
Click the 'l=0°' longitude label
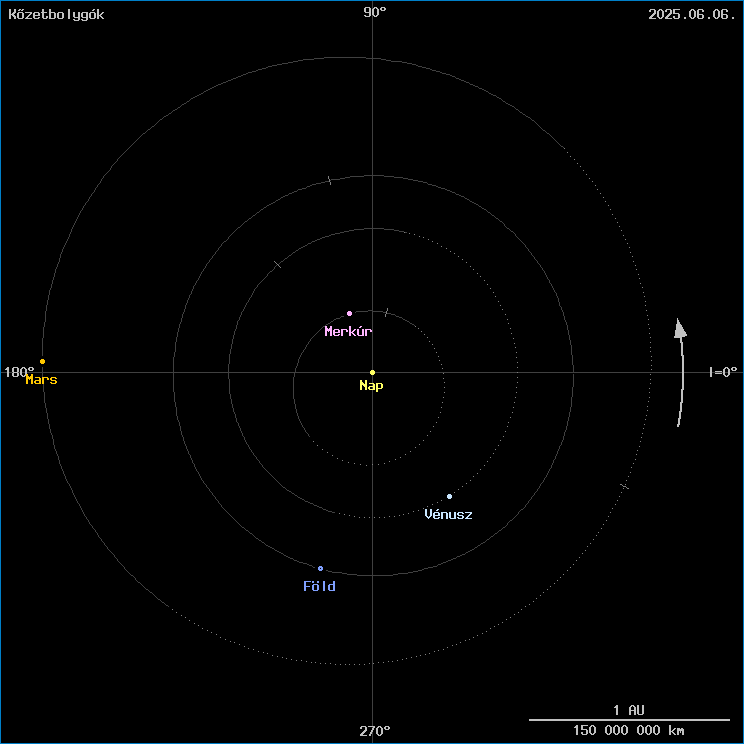coord(723,372)
